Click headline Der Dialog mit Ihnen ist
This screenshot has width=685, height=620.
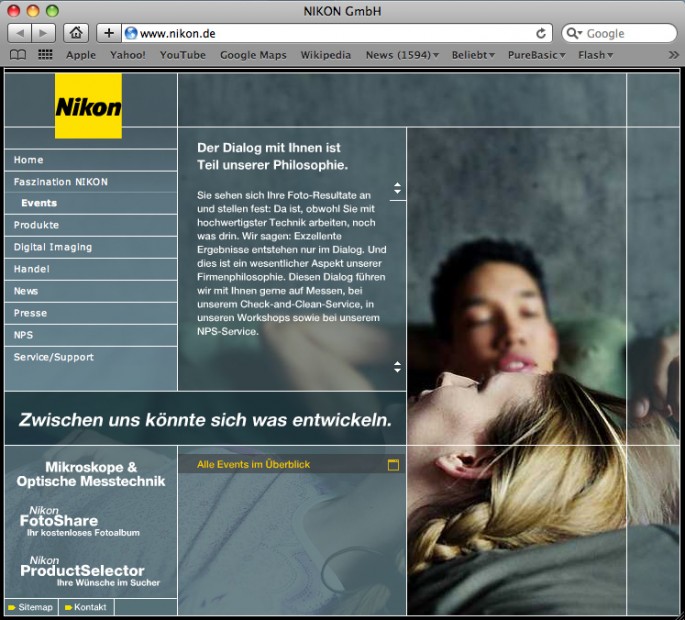point(269,148)
